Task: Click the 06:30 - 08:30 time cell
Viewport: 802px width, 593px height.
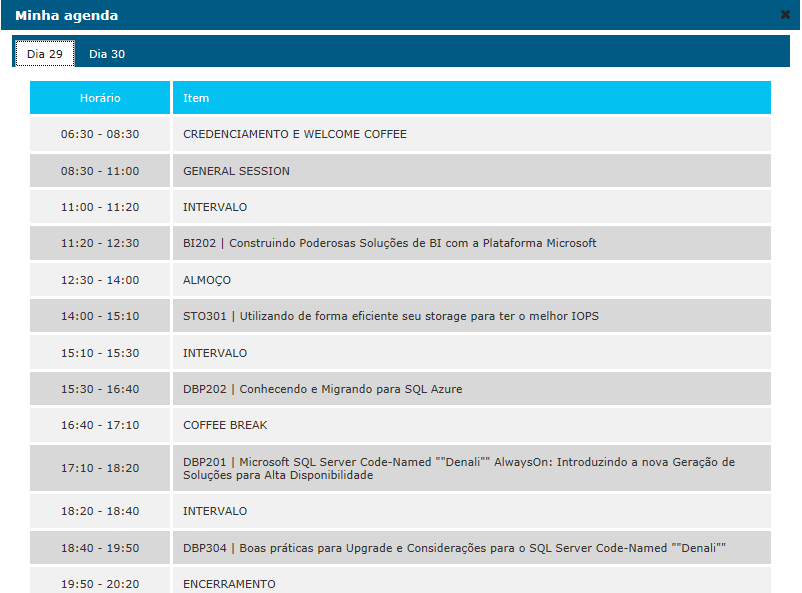Action: tap(100, 134)
